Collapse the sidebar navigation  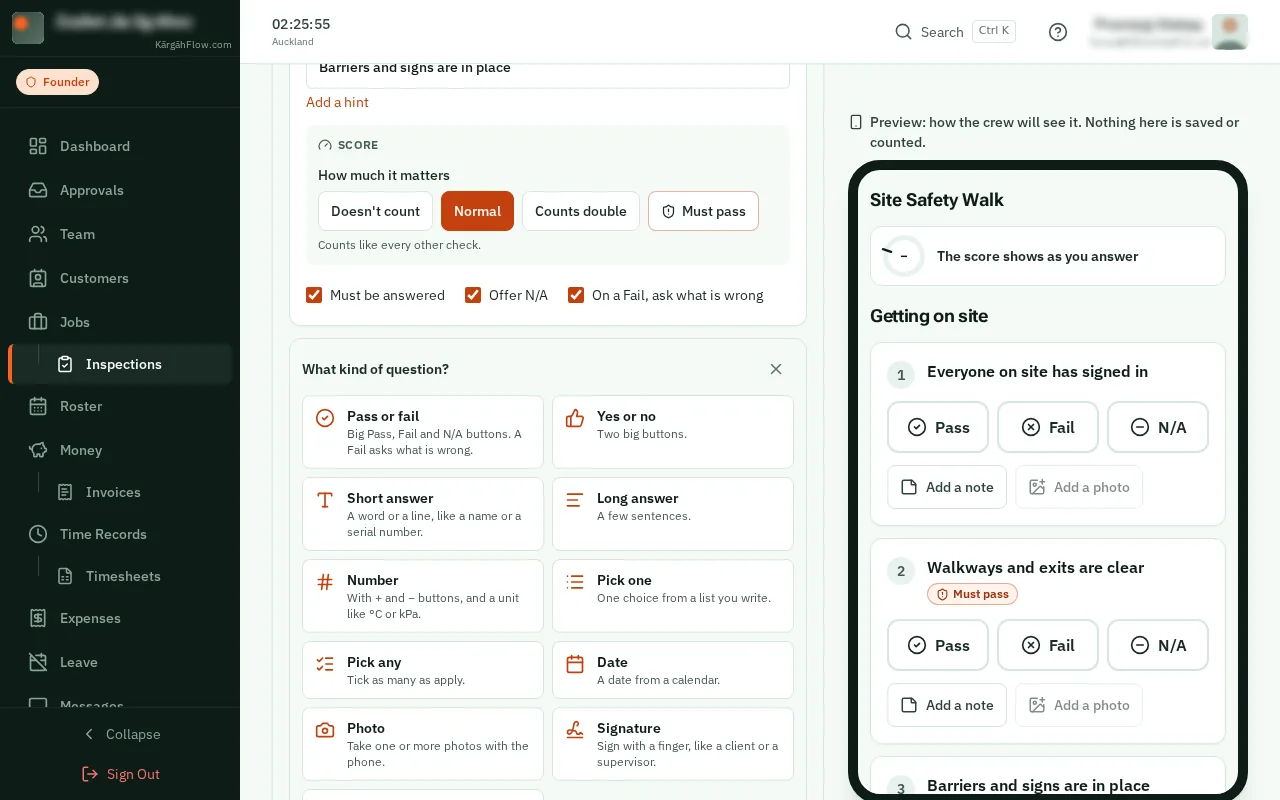click(120, 734)
